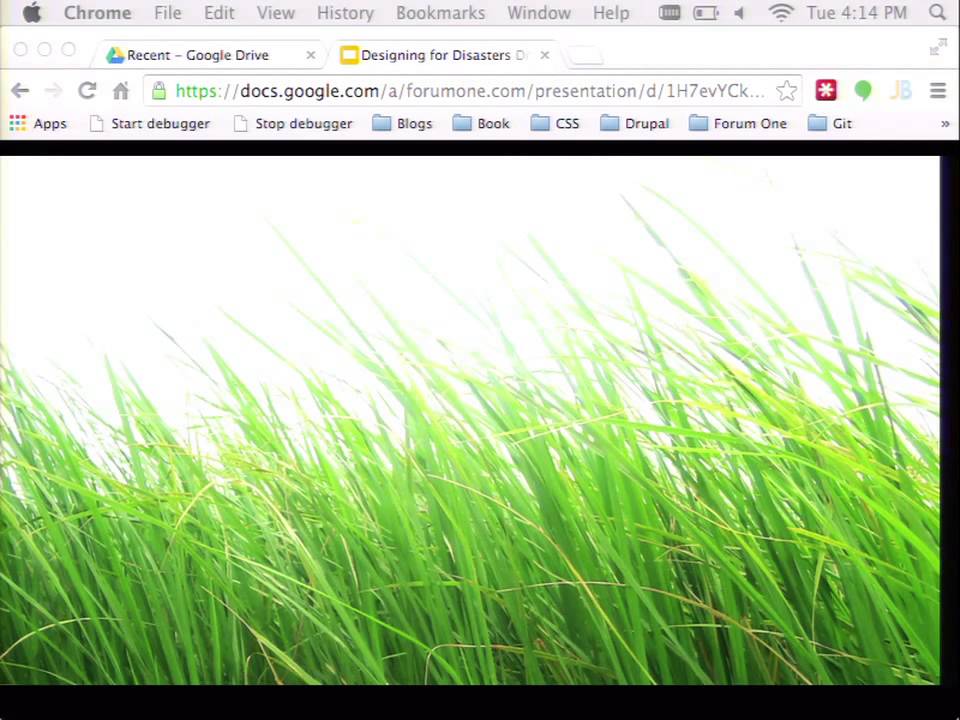This screenshot has height=720, width=960.
Task: Go forward with the forward arrow
Action: tap(53, 91)
